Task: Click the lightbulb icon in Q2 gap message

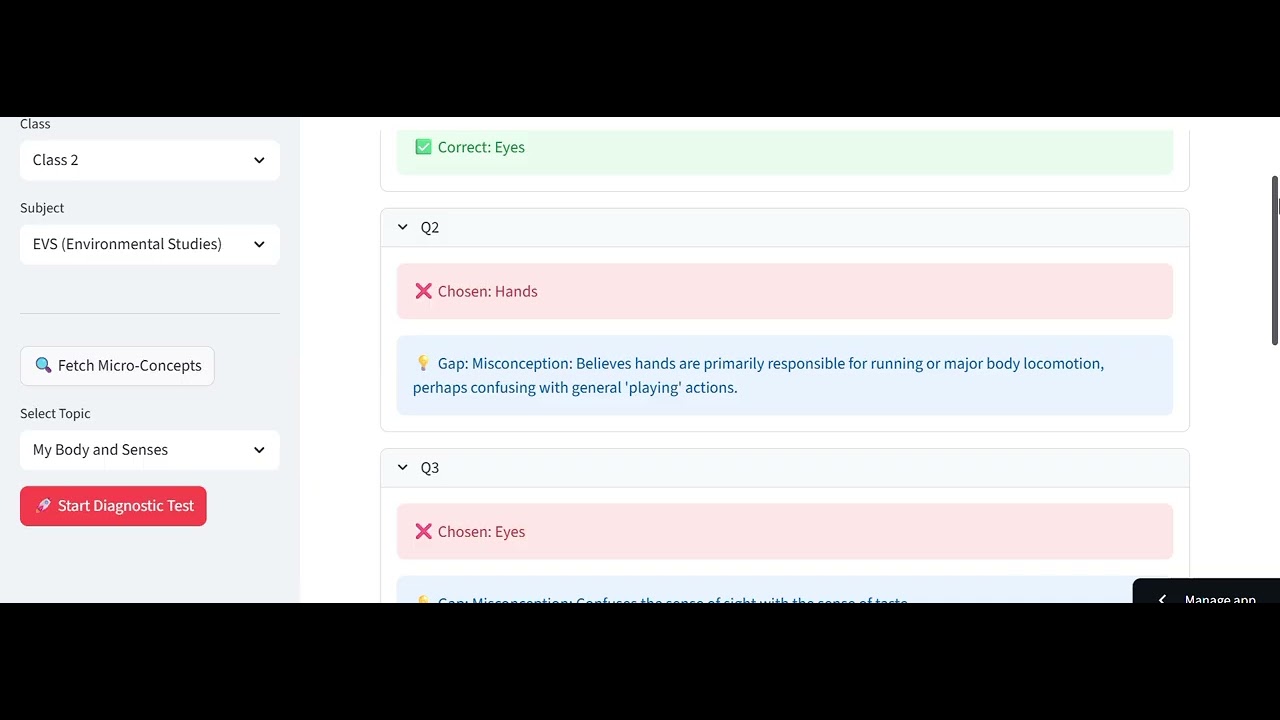Action: click(x=423, y=363)
